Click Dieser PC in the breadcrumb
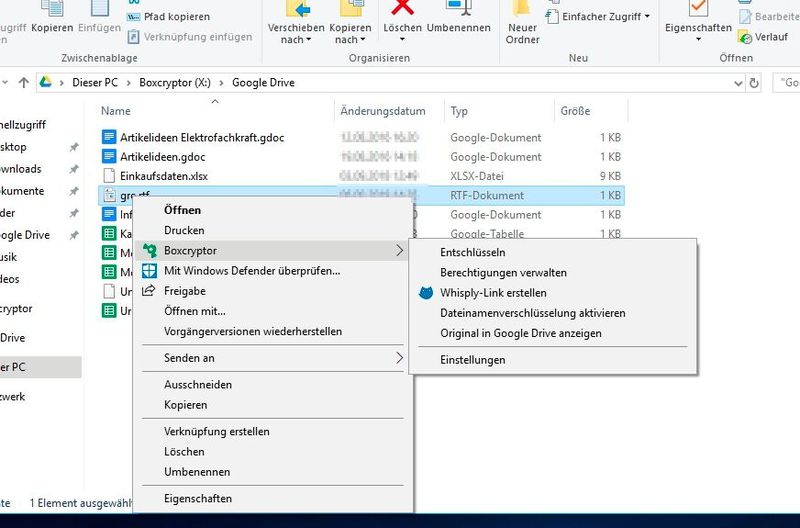 pos(95,83)
